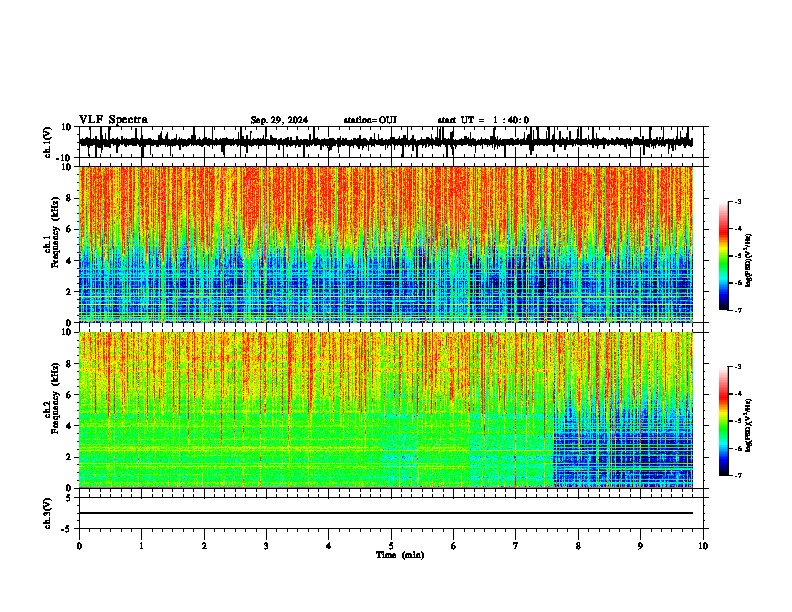Click time axis tick label "4" at bottom

tap(328, 546)
